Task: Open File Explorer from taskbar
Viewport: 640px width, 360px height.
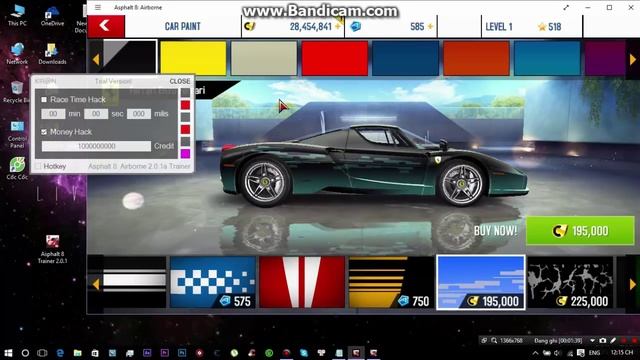Action: tap(78, 353)
